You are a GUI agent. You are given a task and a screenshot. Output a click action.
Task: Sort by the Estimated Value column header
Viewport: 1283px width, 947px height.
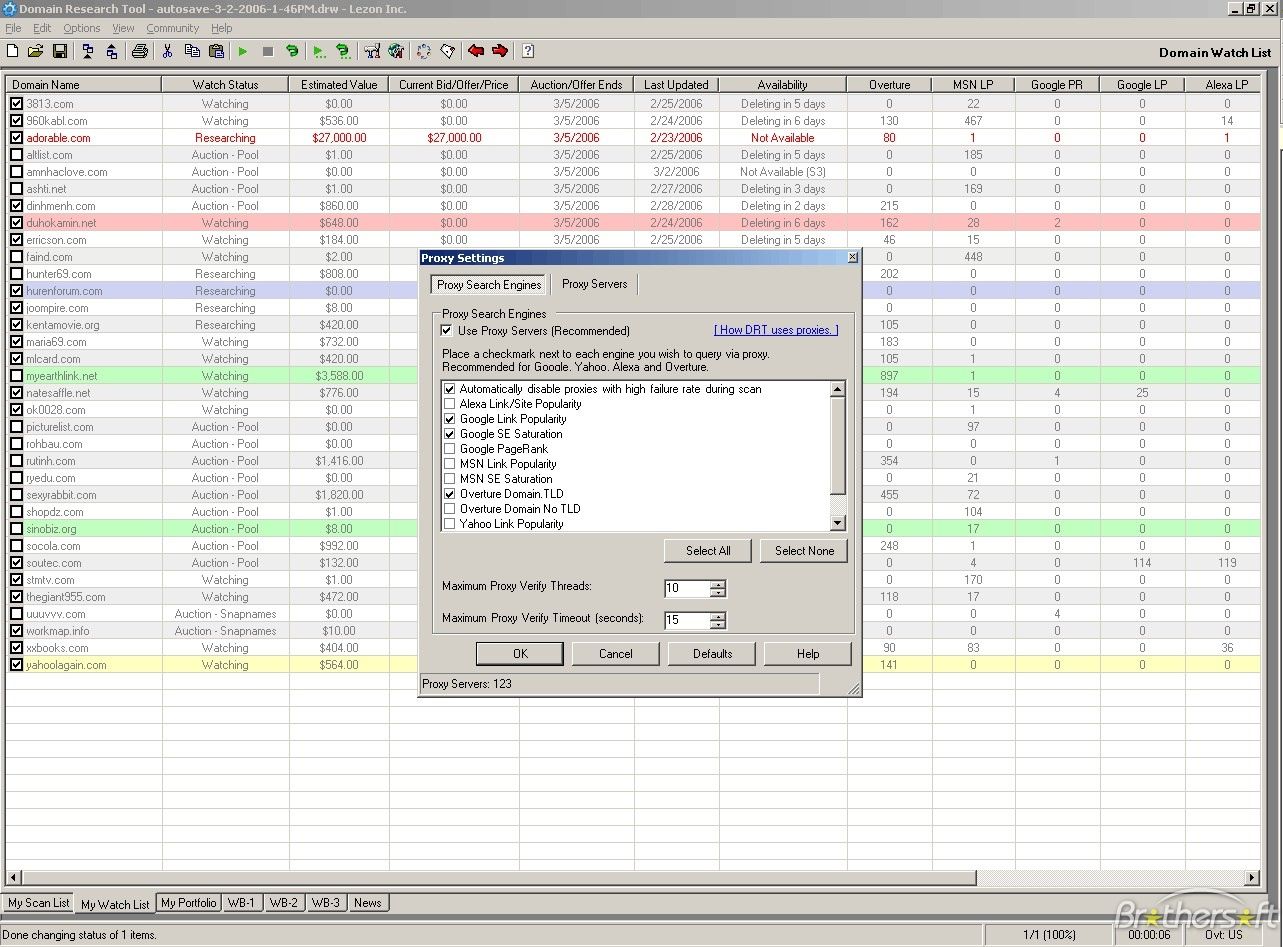click(339, 85)
